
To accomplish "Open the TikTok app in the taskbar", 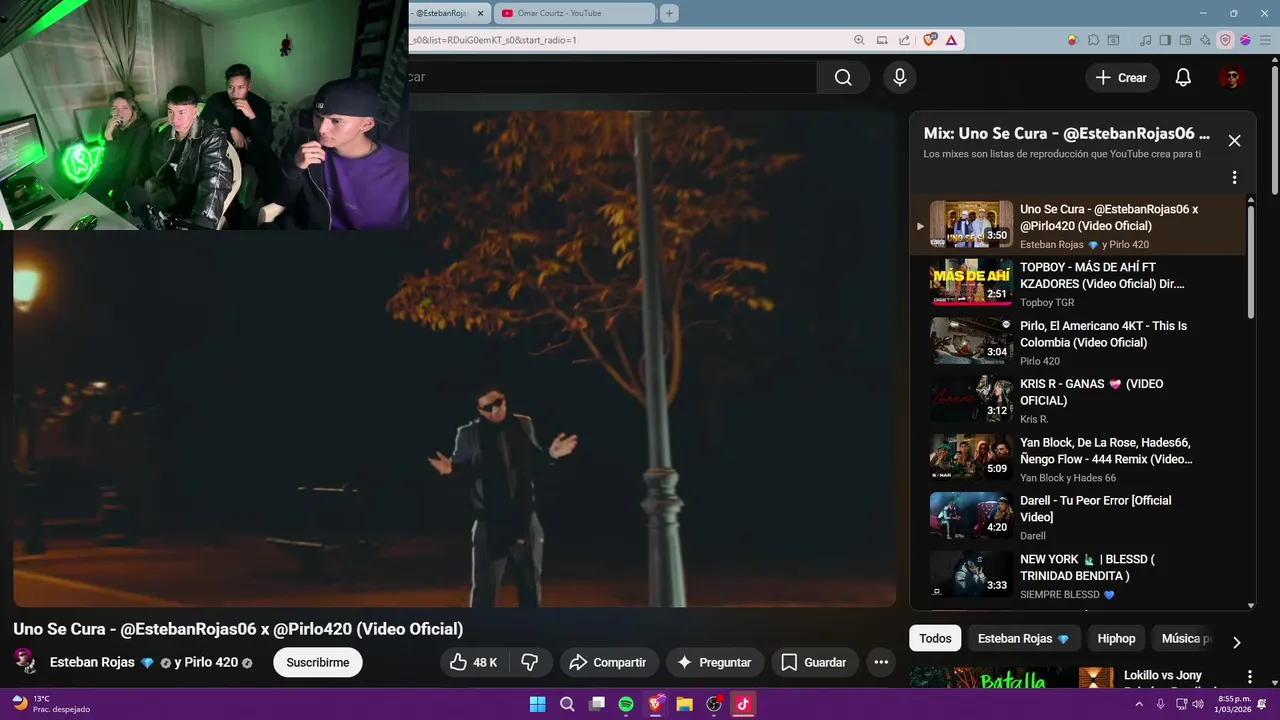I will pos(743,704).
